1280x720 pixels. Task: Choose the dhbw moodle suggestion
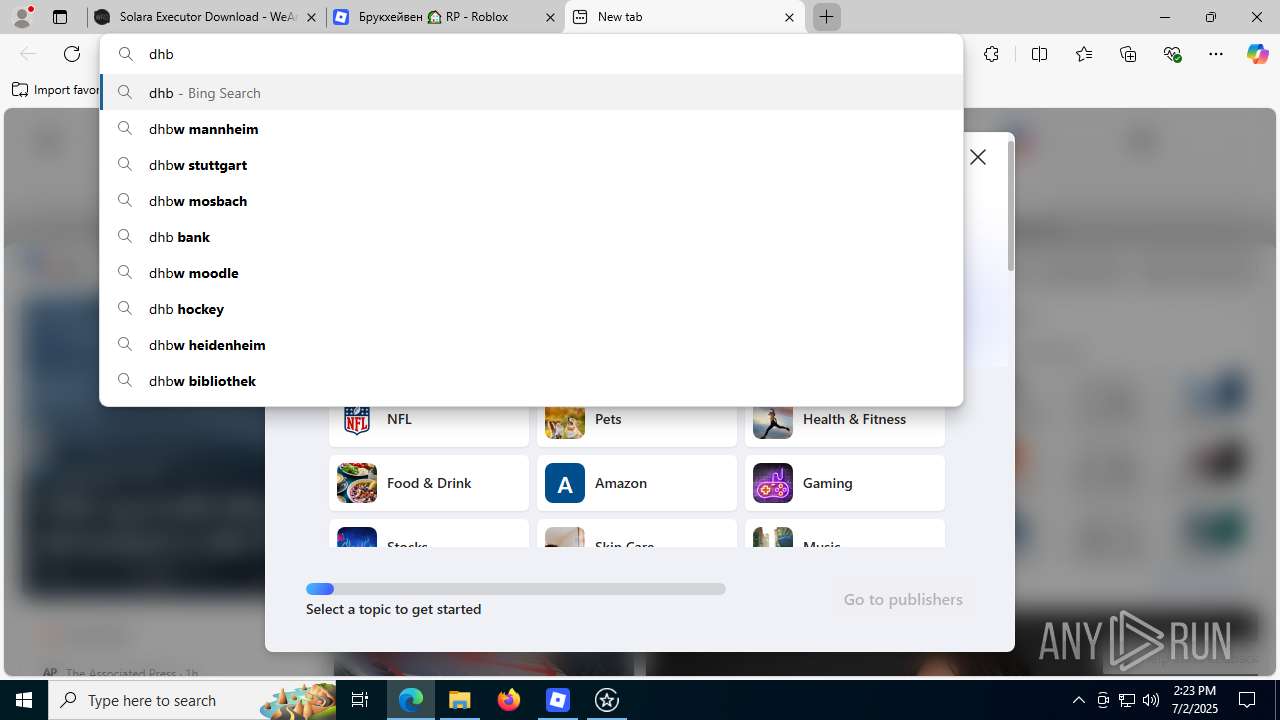(x=531, y=273)
